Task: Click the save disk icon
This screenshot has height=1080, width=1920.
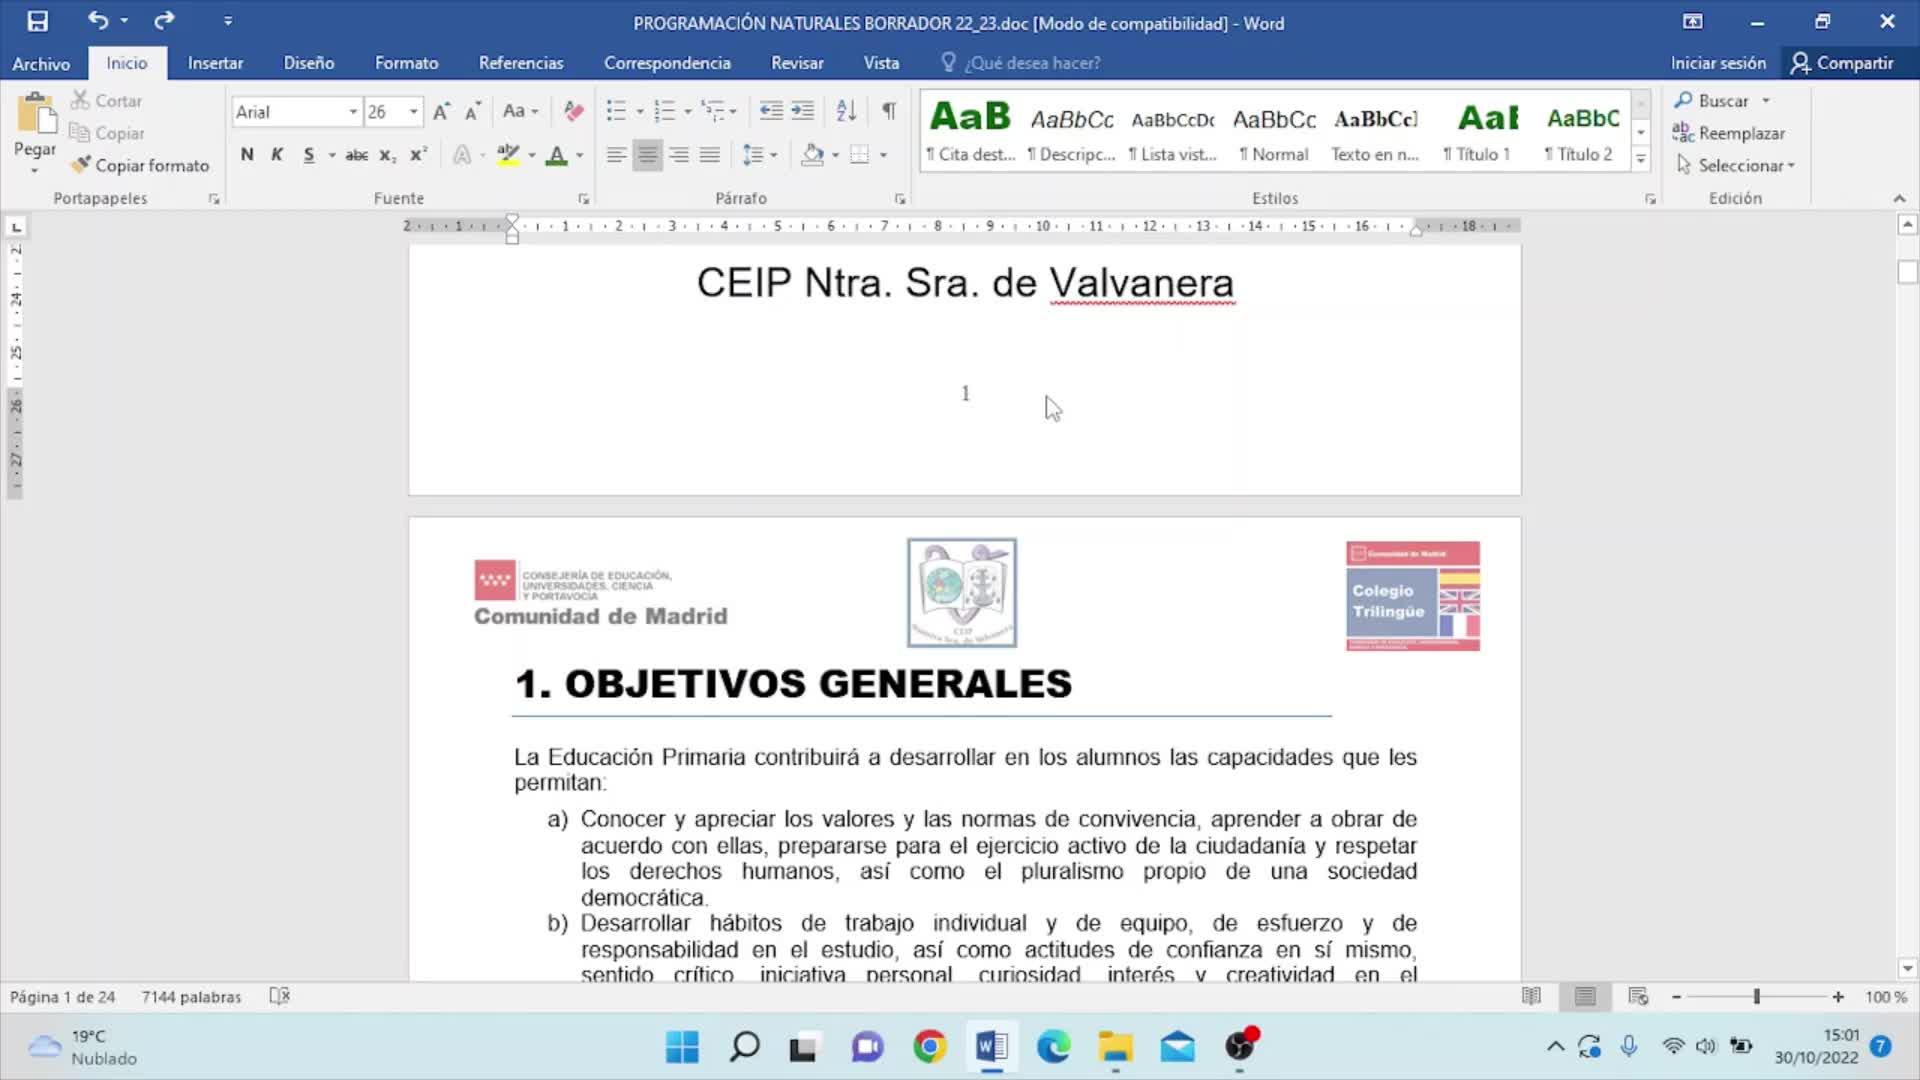Action: tap(37, 21)
